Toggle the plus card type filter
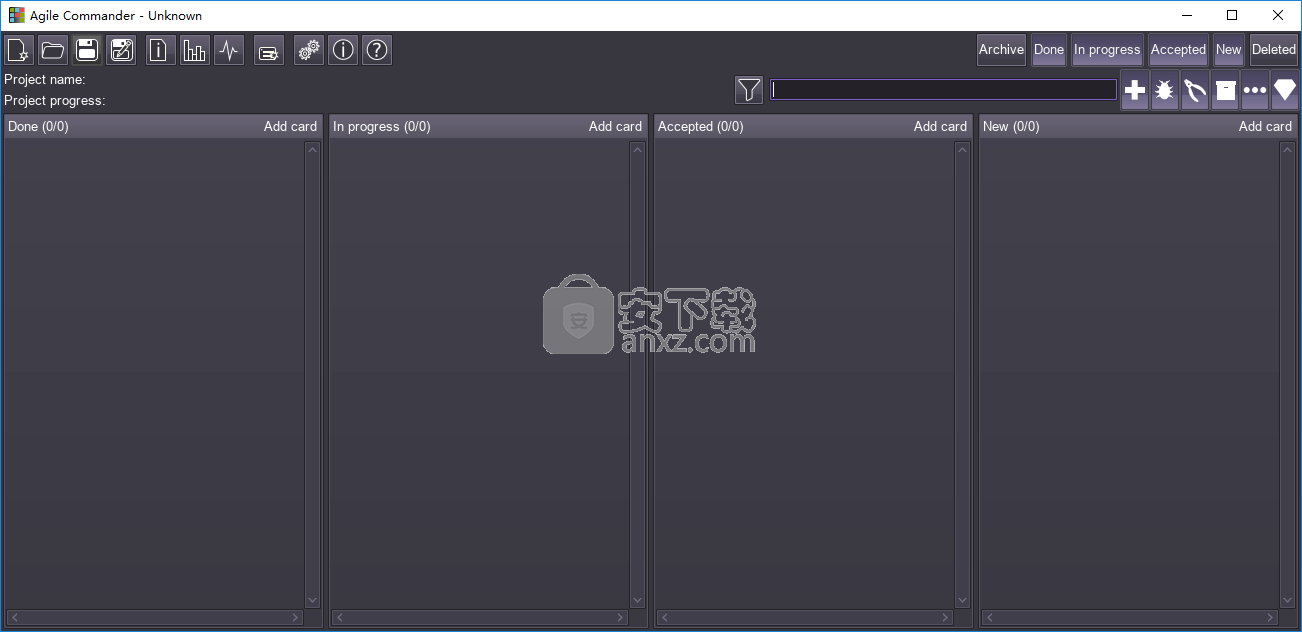The width and height of the screenshot is (1302, 632). (1135, 90)
